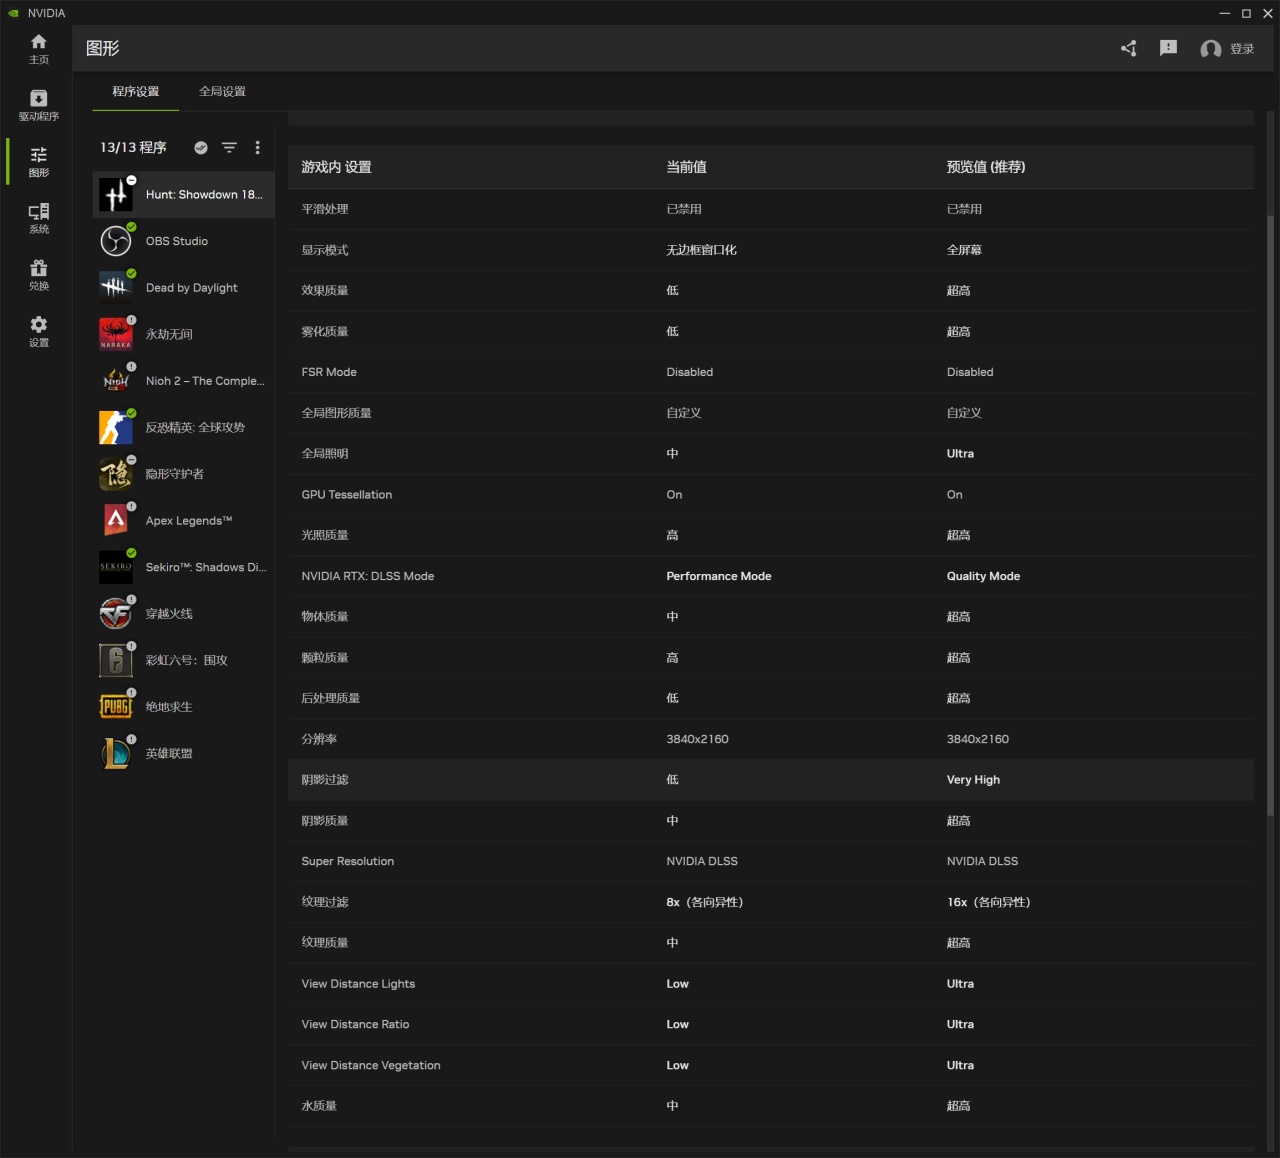1280x1158 pixels.
Task: Select the Hunt: Showdown game icon
Action: coord(116,194)
